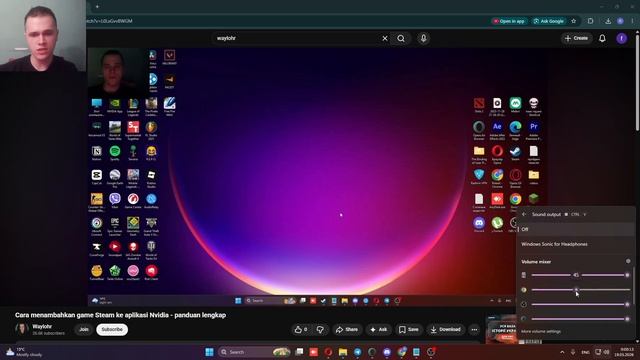Launch the Steam desktop icon
The width and height of the screenshot is (640, 360).
coord(515,153)
